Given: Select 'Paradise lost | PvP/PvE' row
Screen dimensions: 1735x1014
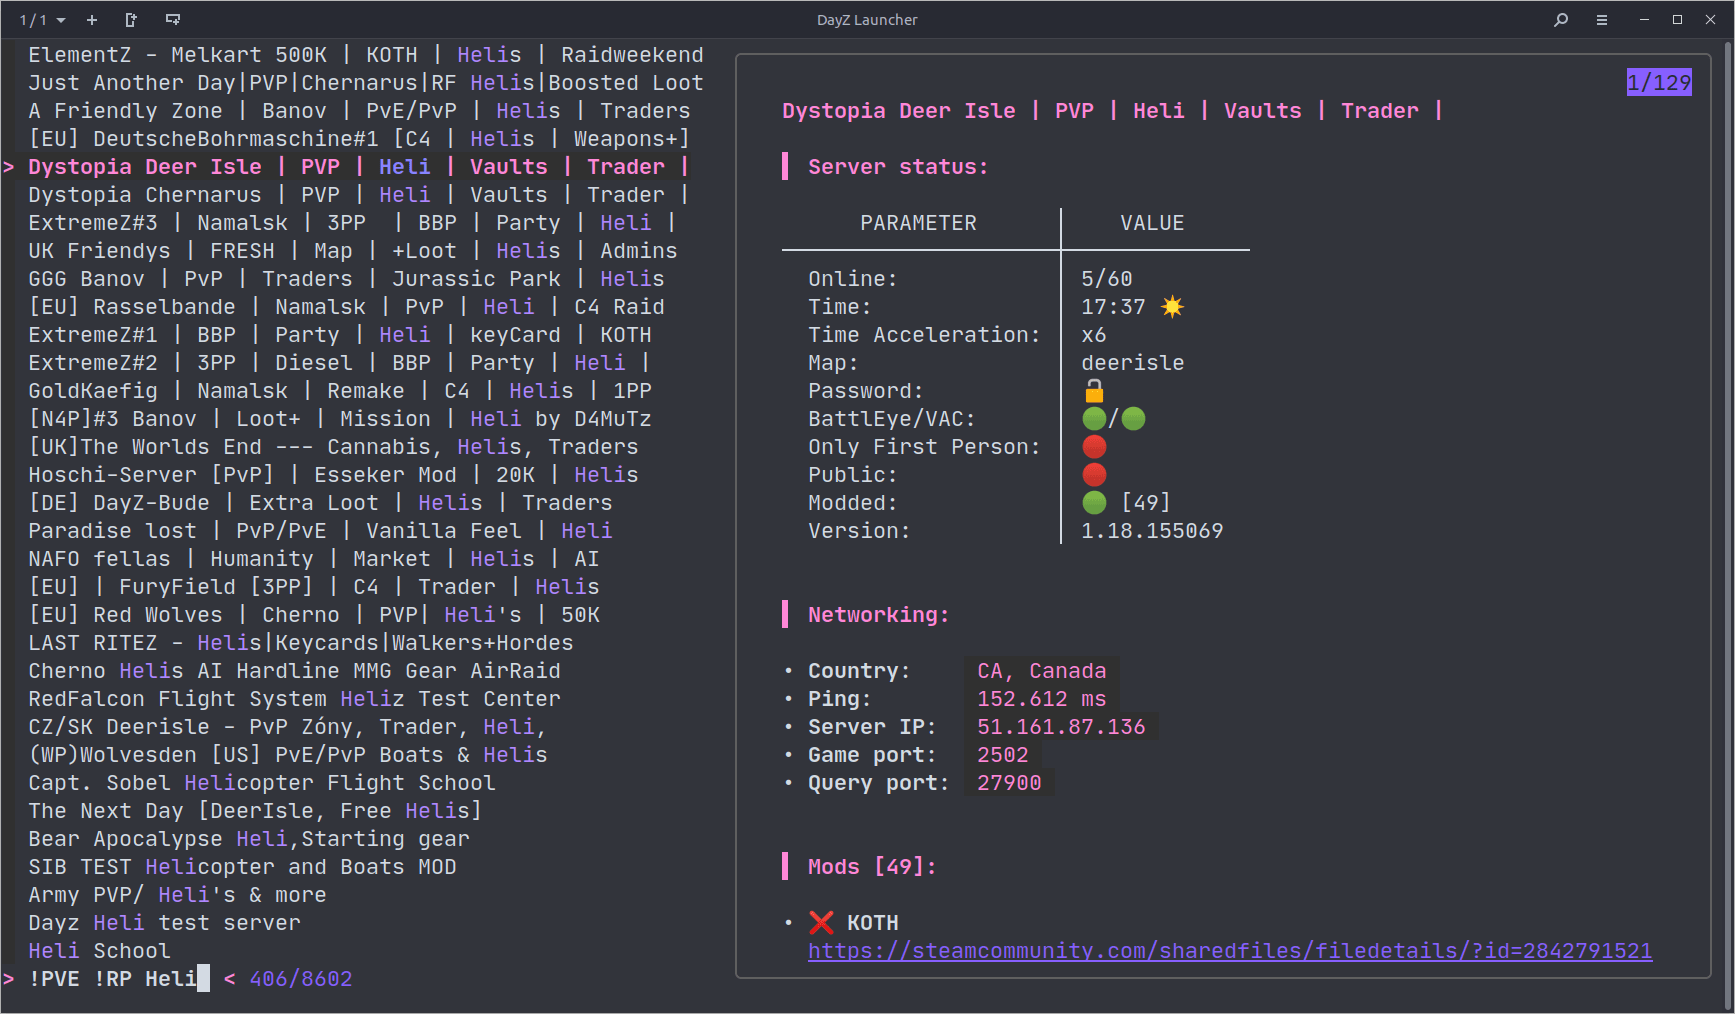Looking at the screenshot, I should click(x=320, y=531).
